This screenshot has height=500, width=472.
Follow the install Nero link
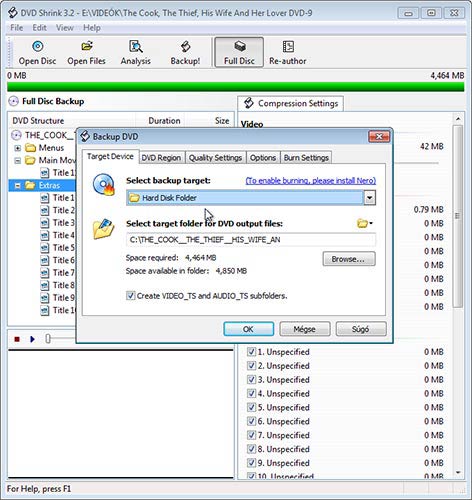coord(311,180)
